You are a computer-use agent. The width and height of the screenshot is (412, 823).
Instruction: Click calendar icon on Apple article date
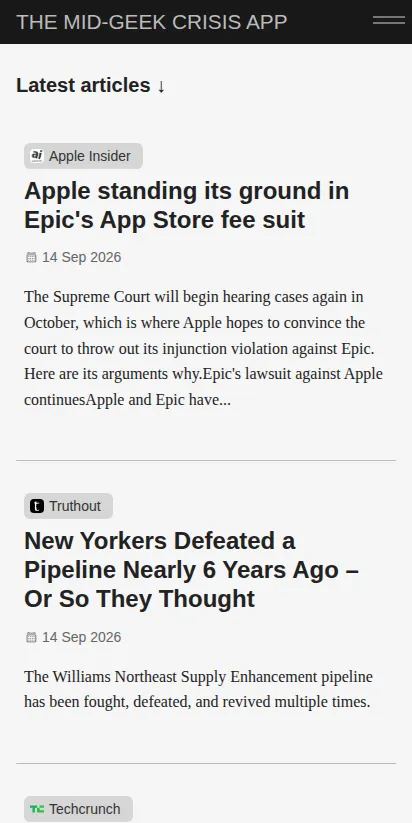pyautogui.click(x=31, y=257)
